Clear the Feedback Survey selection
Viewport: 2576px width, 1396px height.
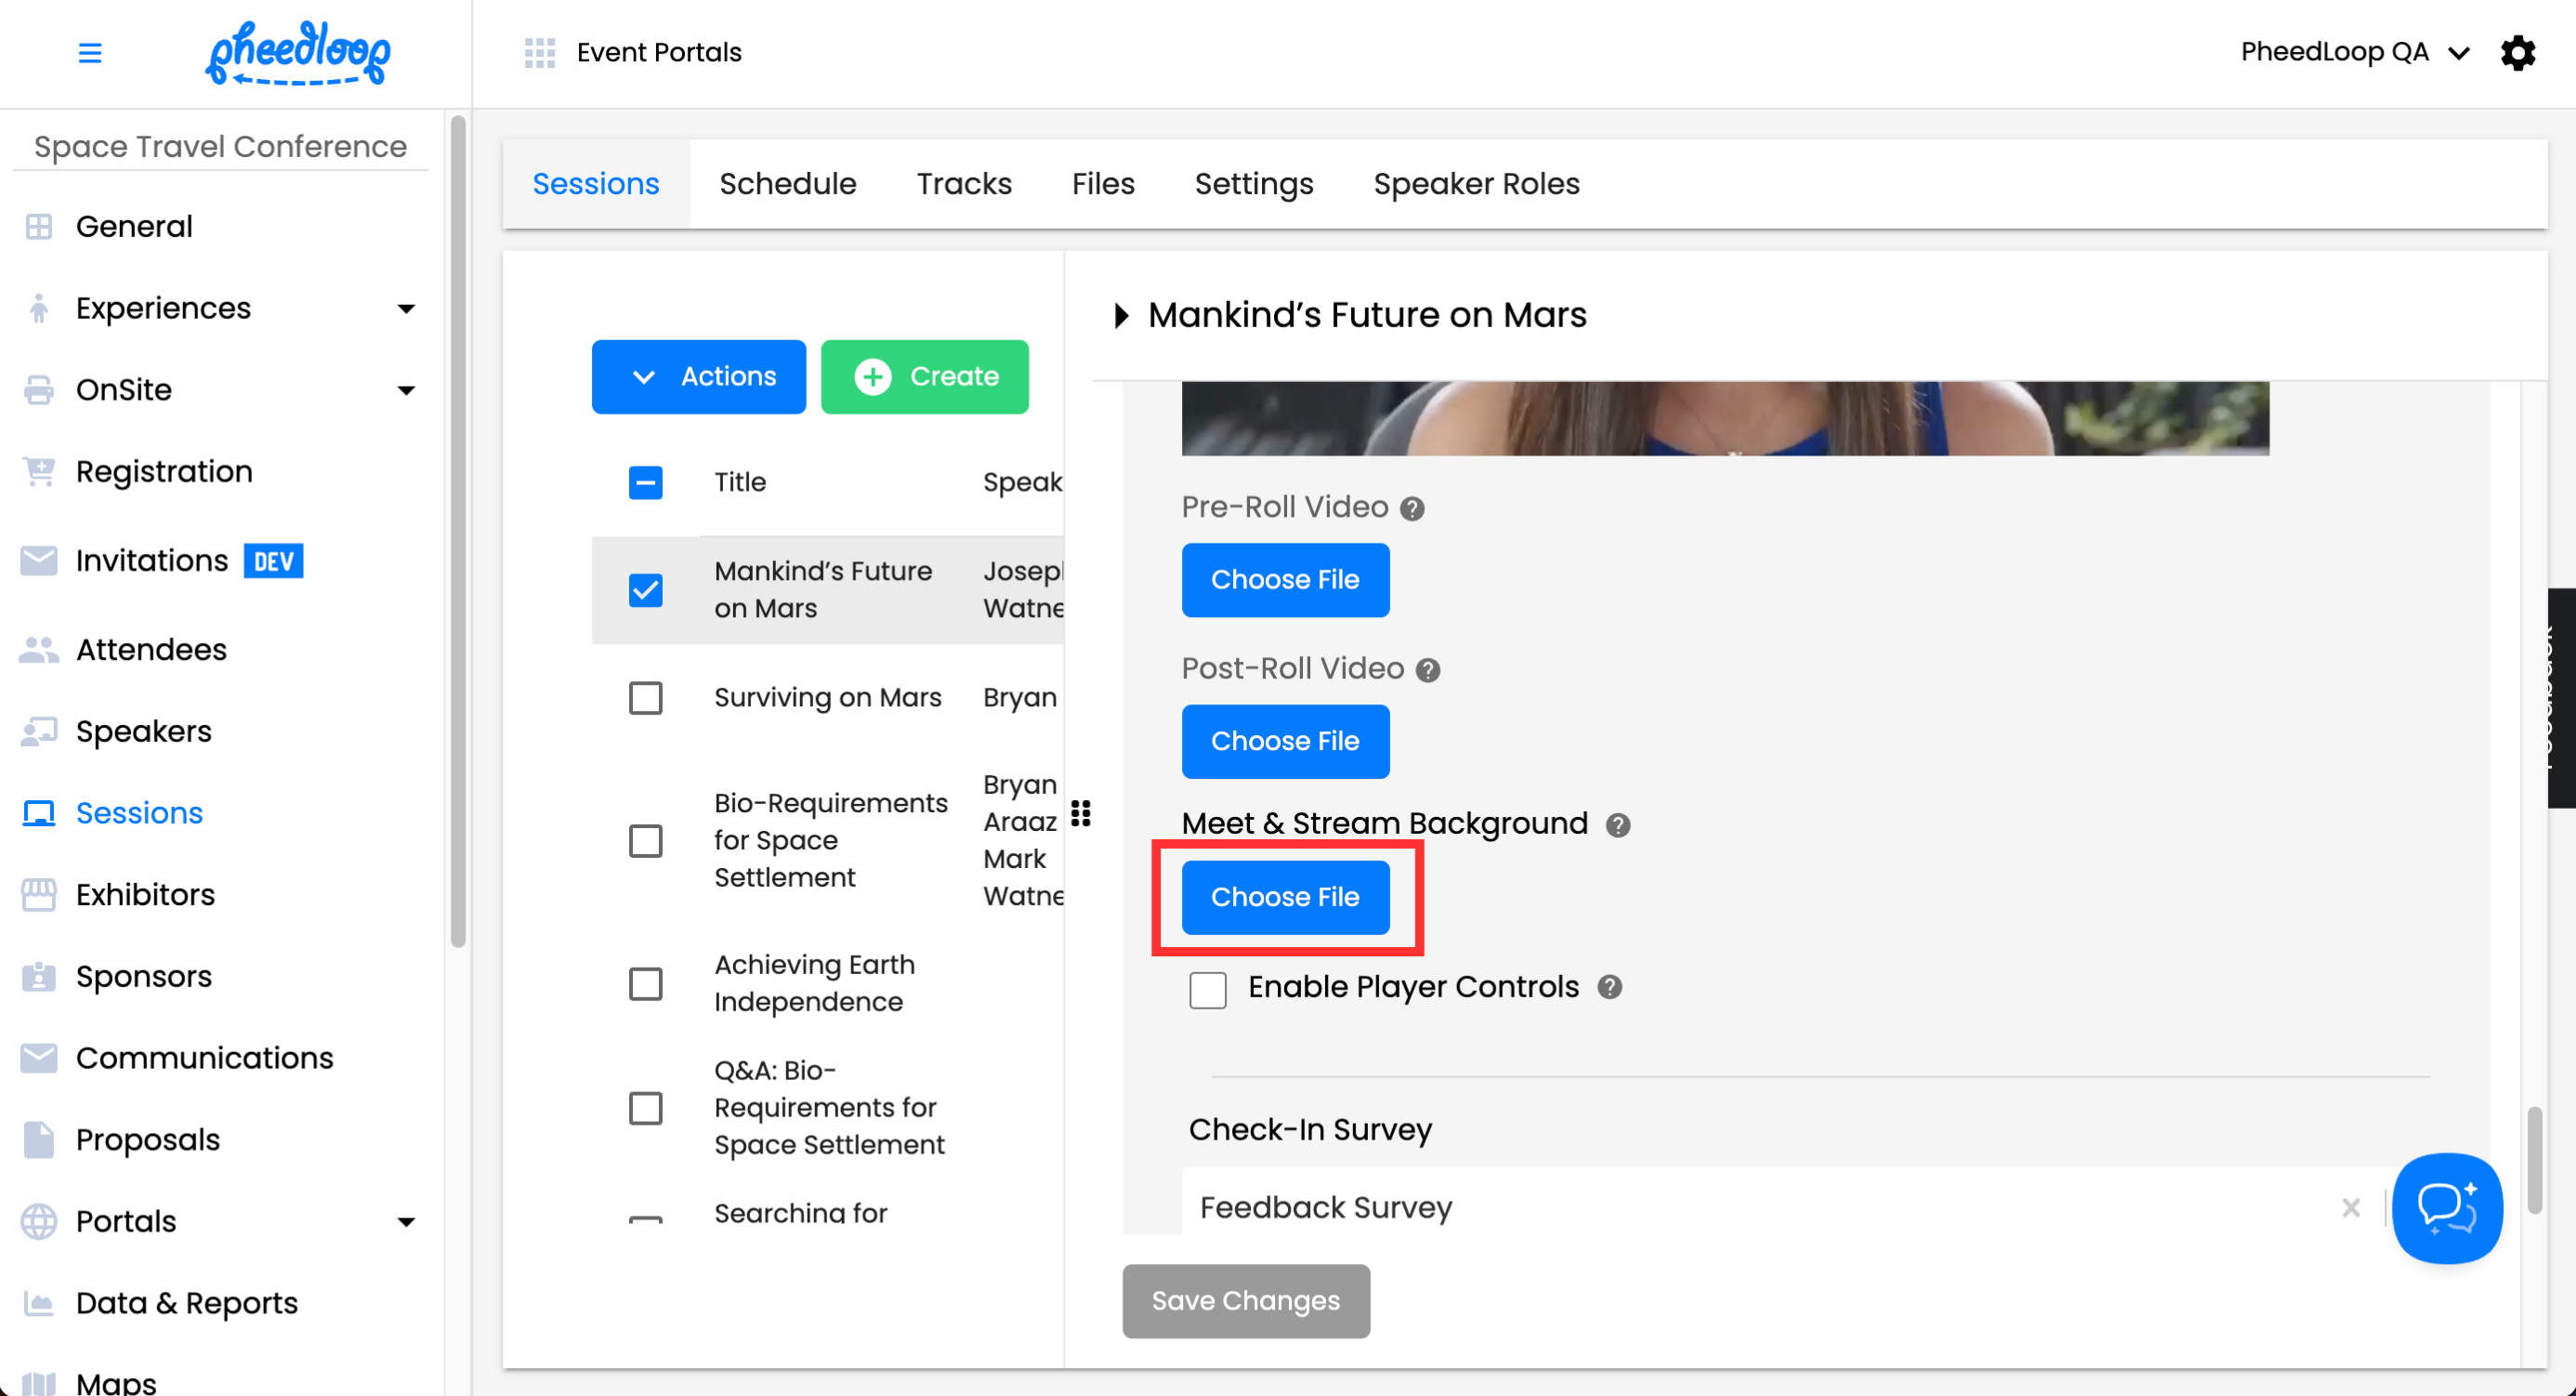coord(2350,1208)
